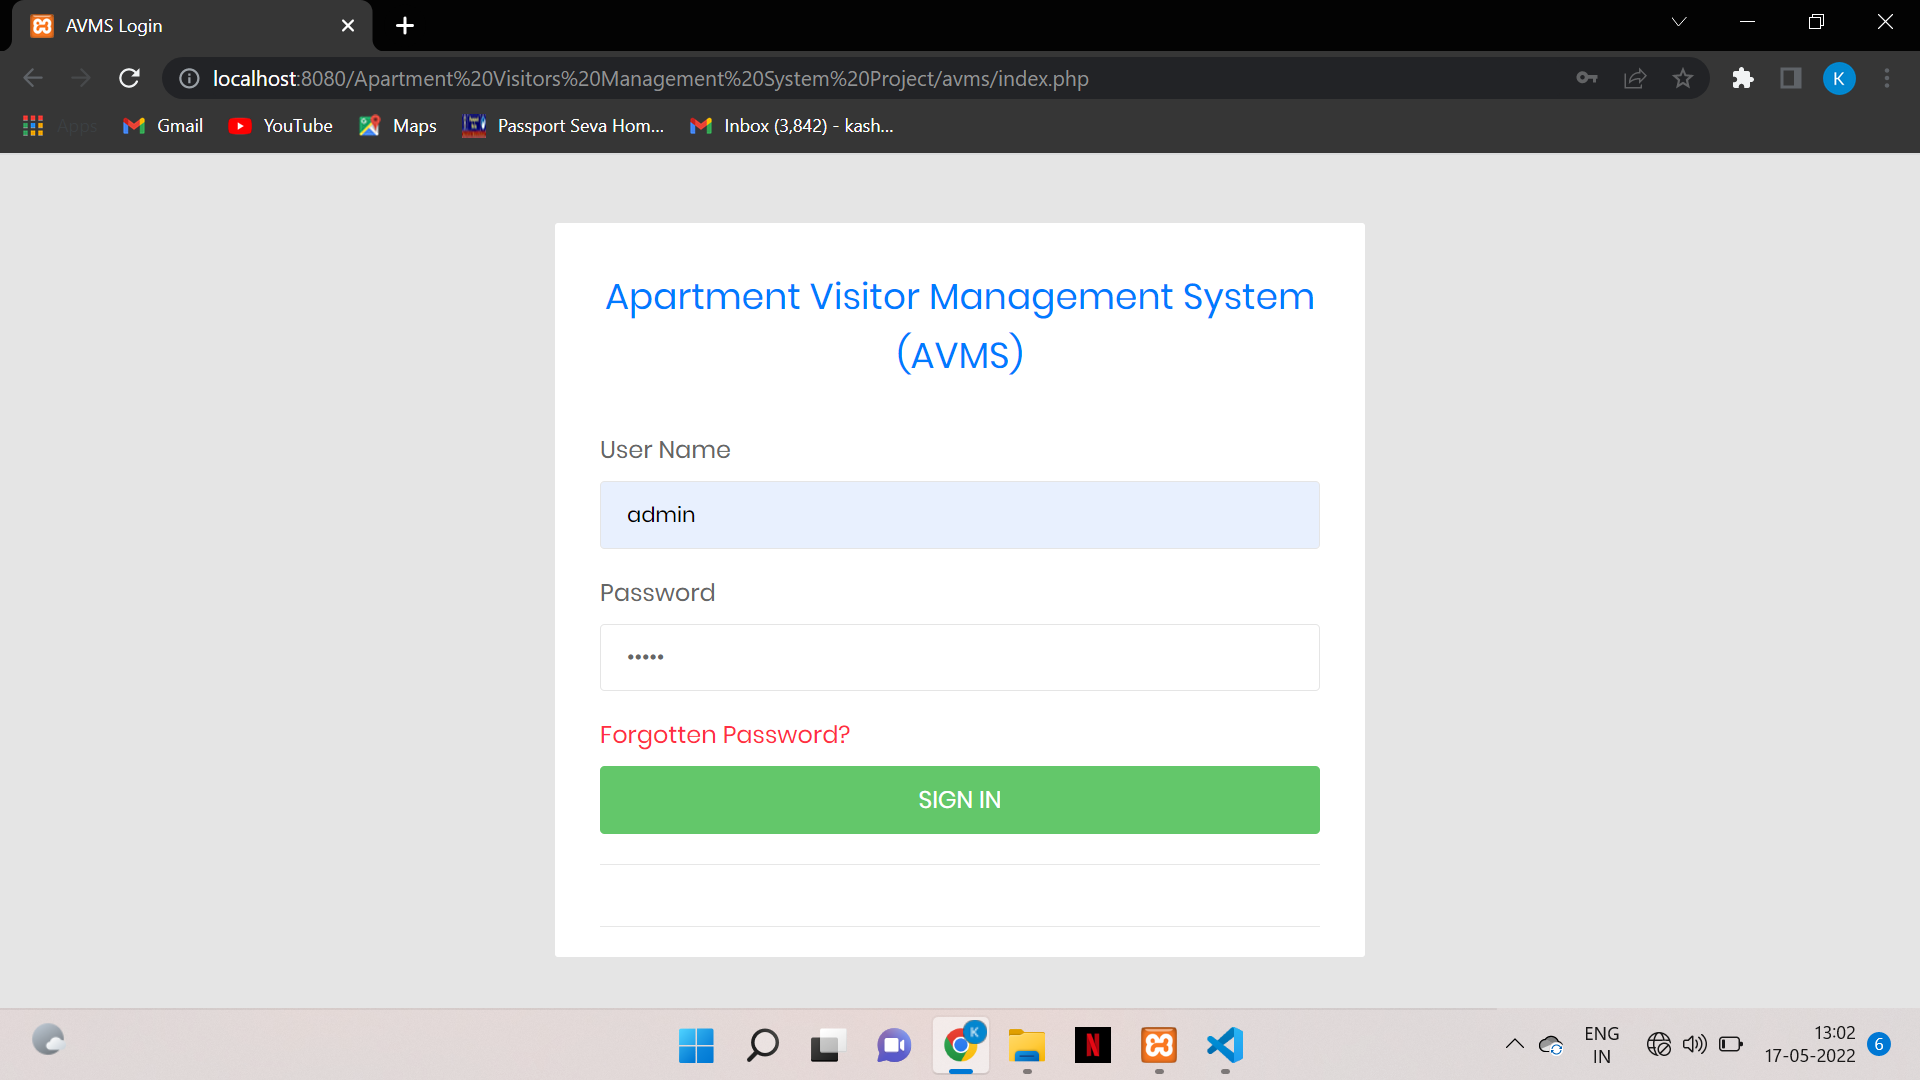The width and height of the screenshot is (1920, 1080).
Task: Open Gmail from the bookmarks bar
Action: 161,125
